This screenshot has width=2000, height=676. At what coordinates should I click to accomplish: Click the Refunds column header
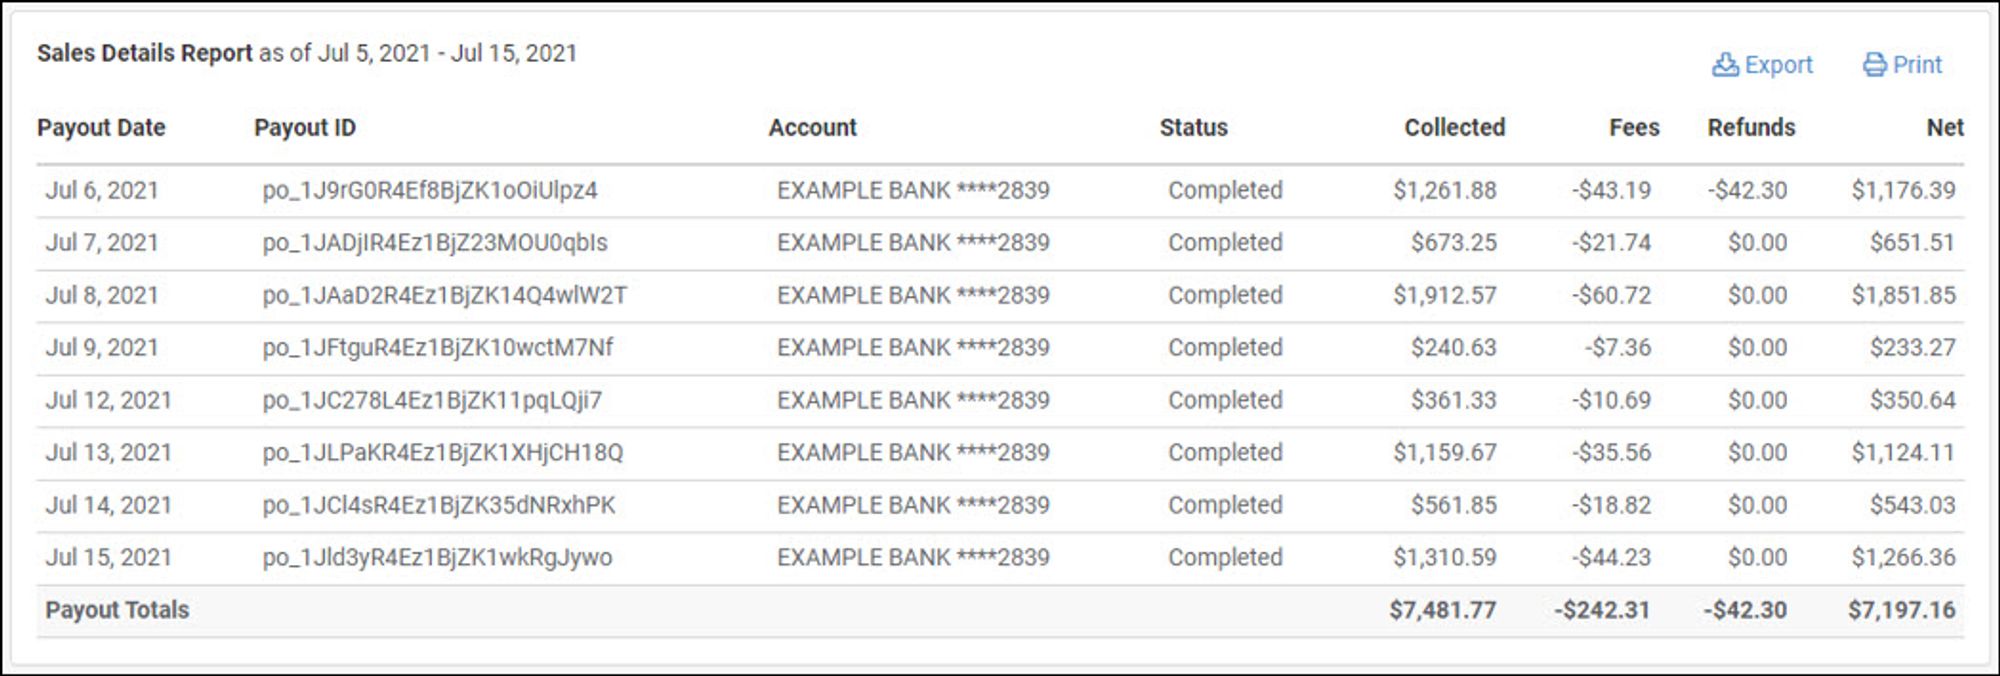coord(1751,128)
